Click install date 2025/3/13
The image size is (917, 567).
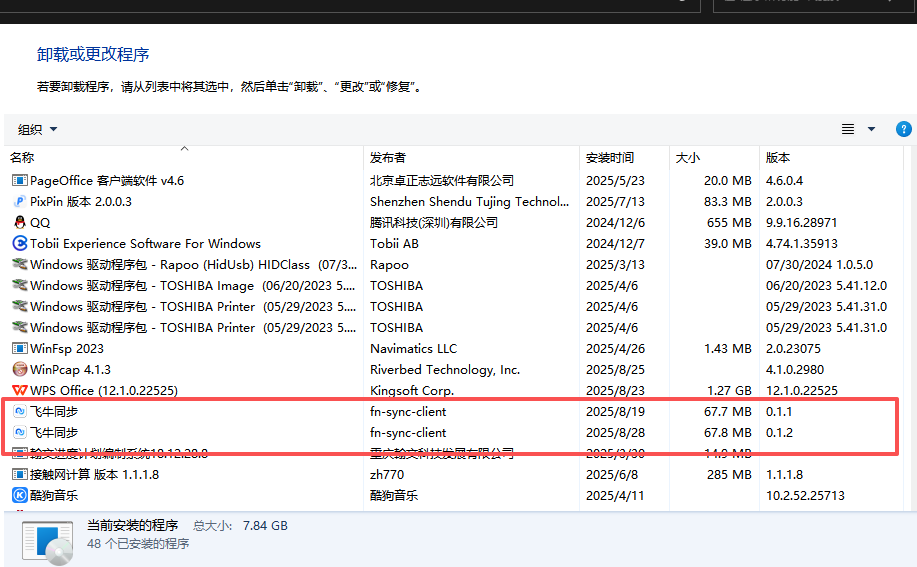(x=615, y=265)
